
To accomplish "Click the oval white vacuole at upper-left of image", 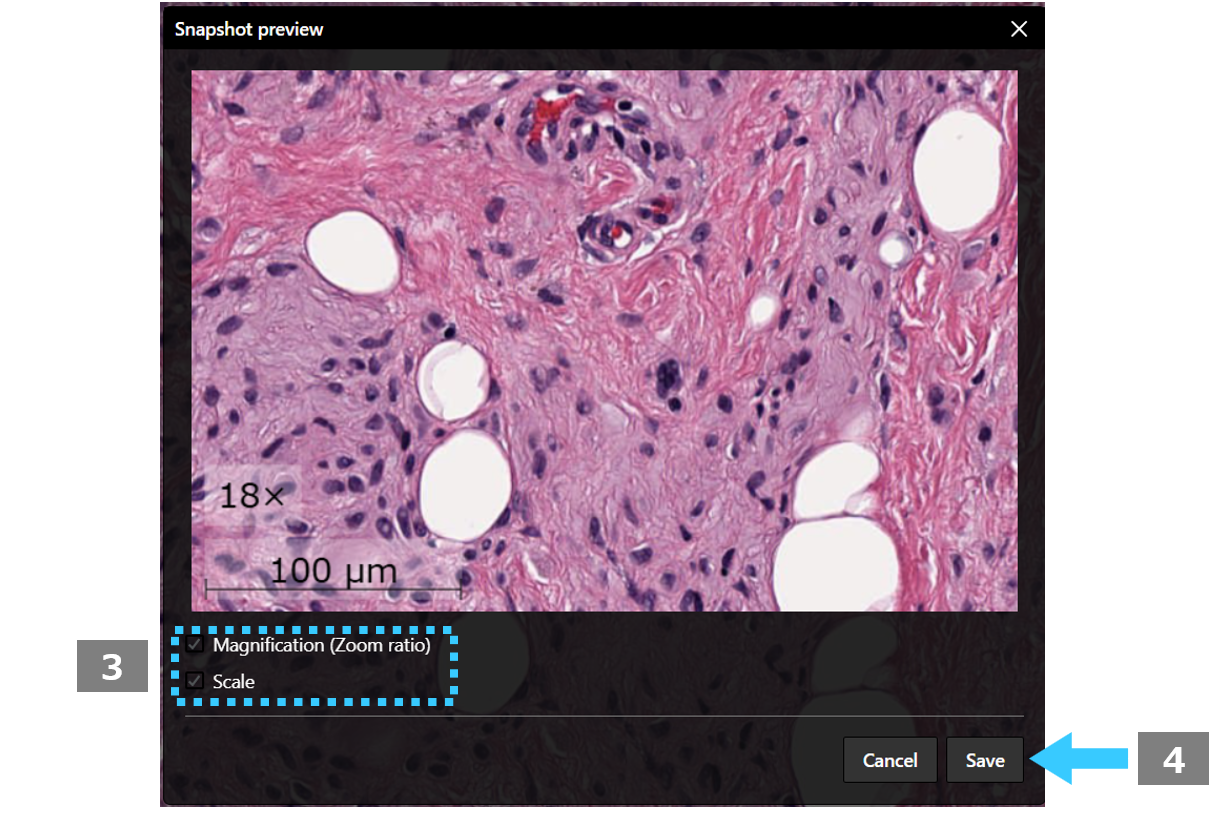I will (353, 253).
